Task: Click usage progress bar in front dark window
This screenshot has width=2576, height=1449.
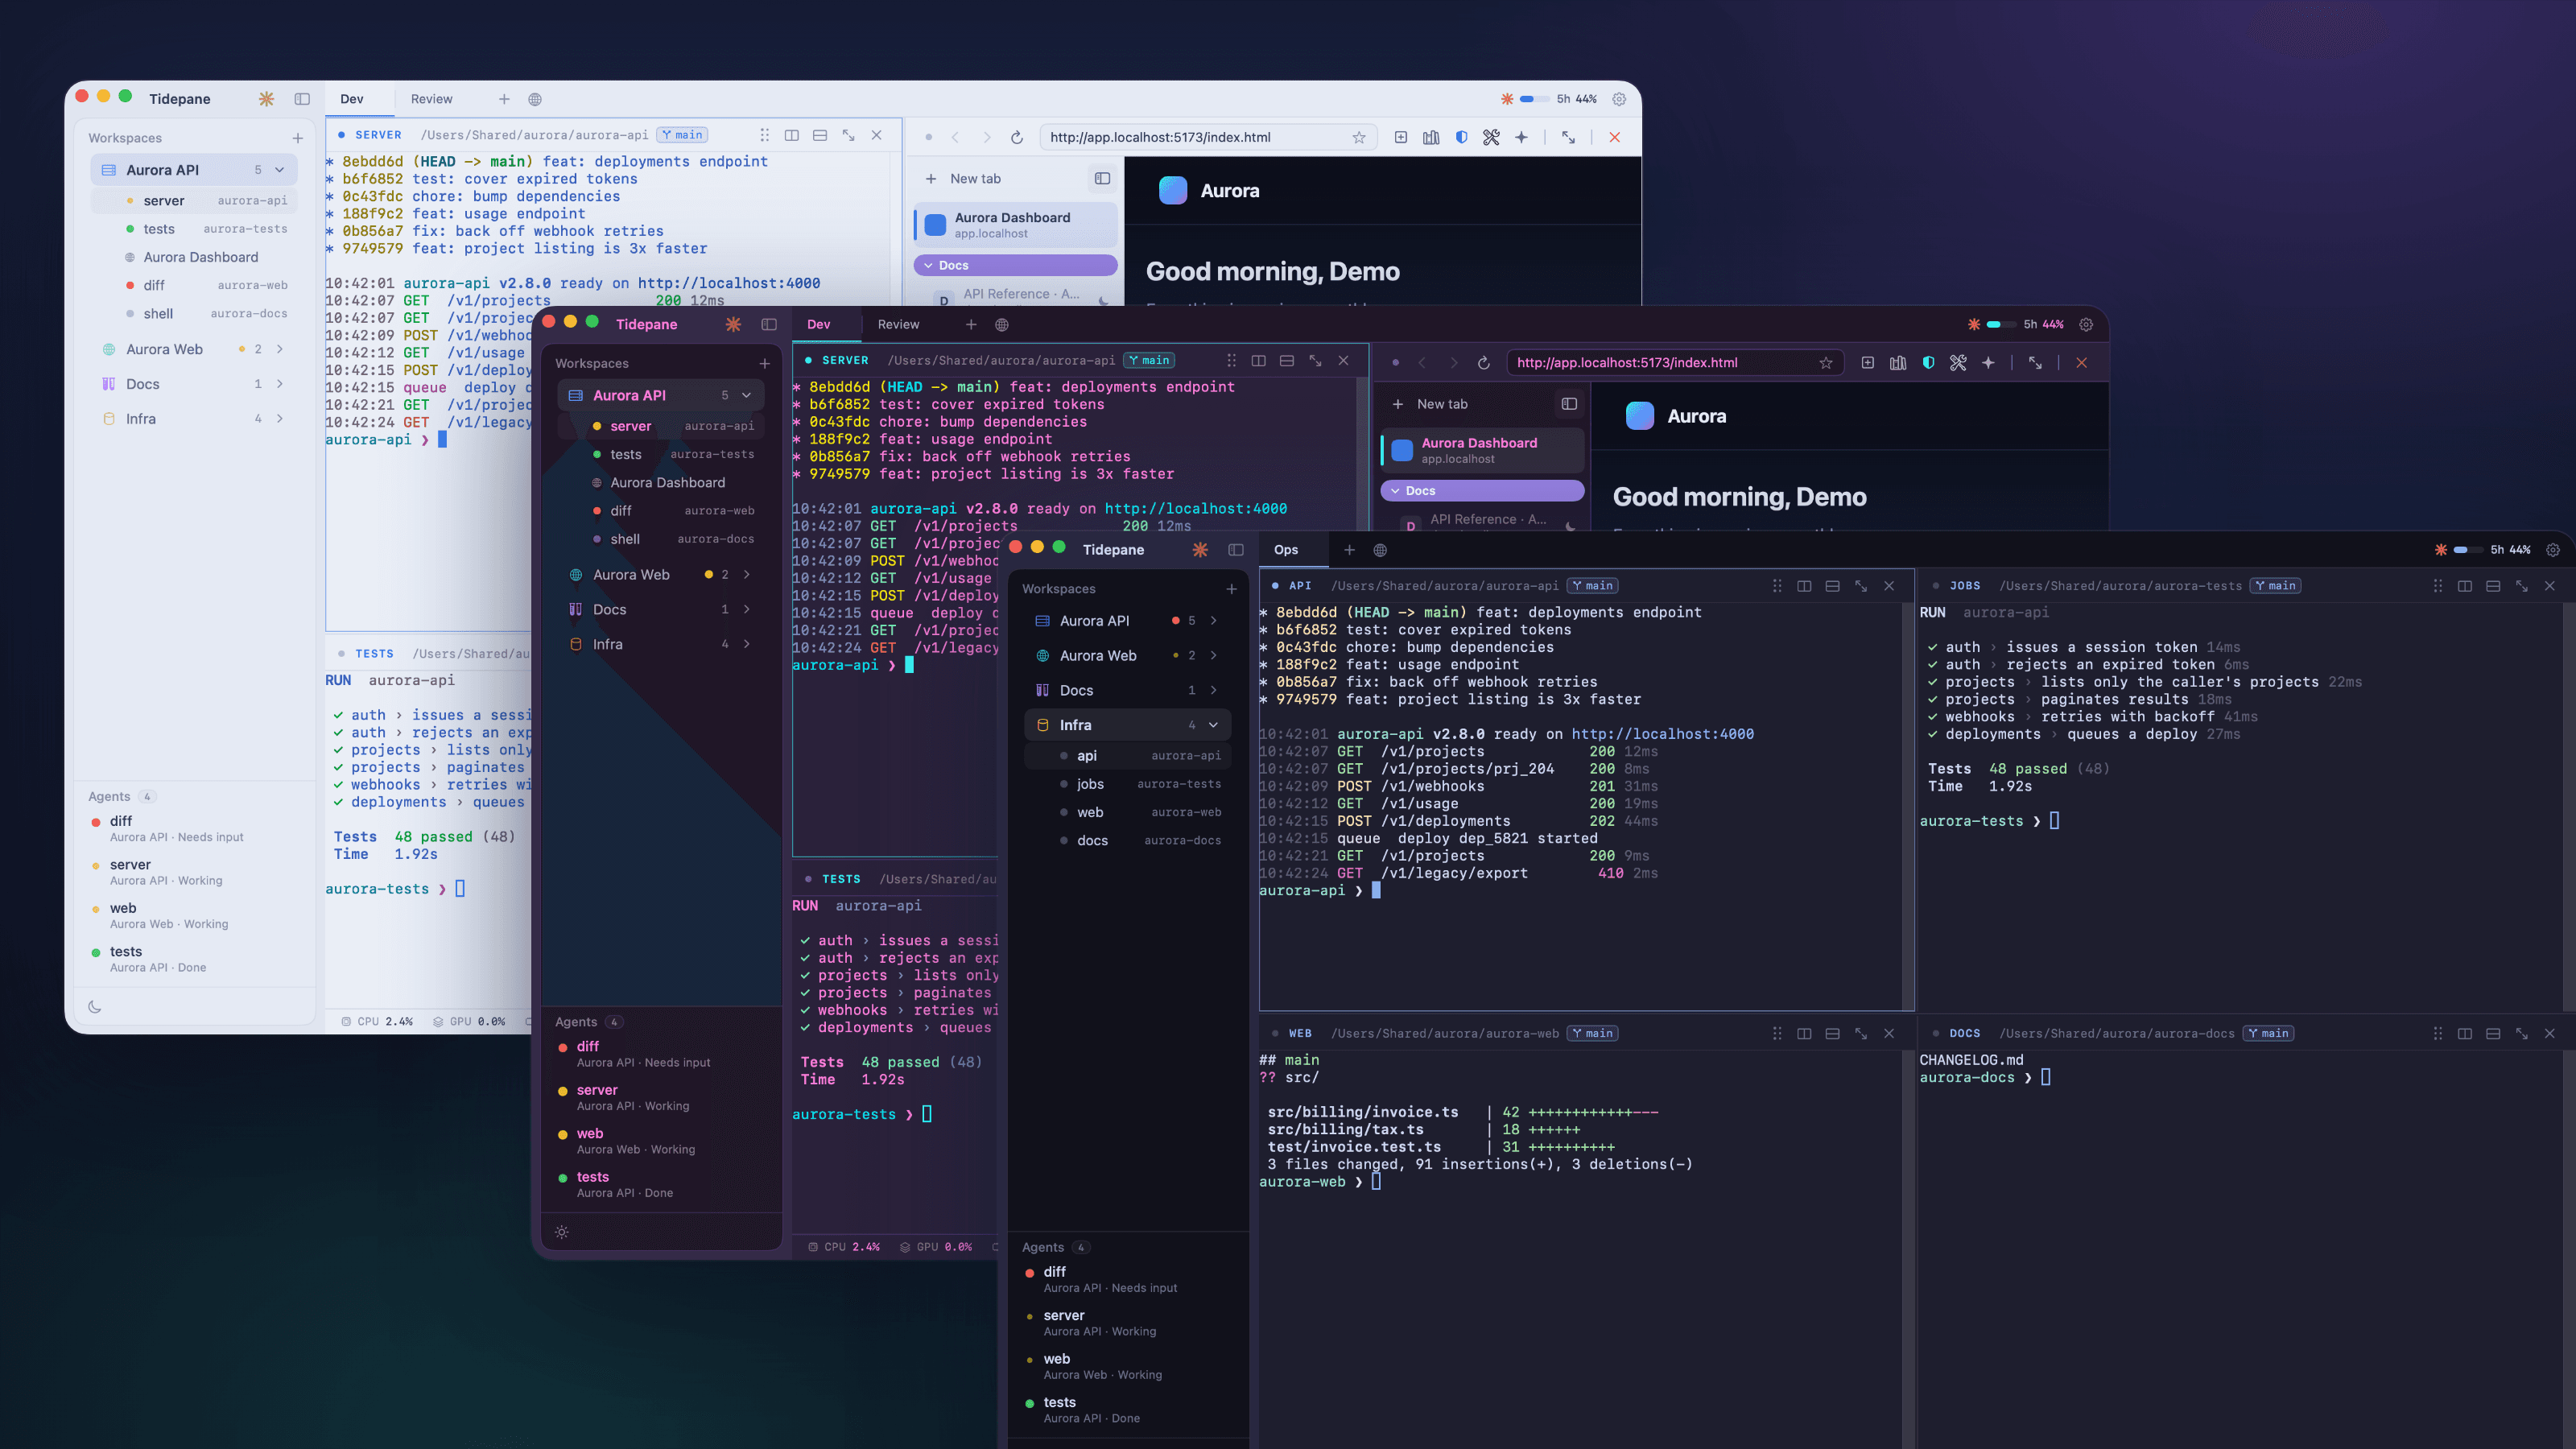Action: pos(2468,550)
